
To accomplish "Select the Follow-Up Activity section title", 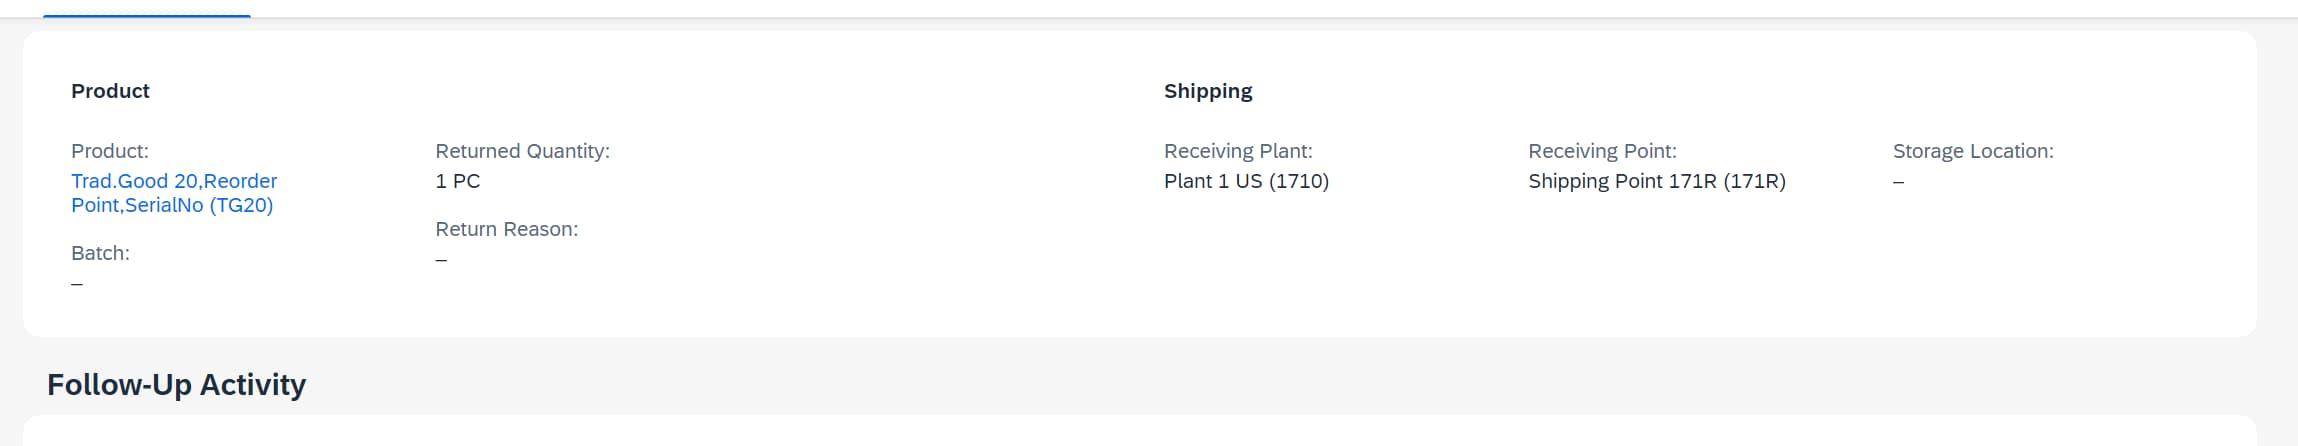I will click(x=176, y=385).
